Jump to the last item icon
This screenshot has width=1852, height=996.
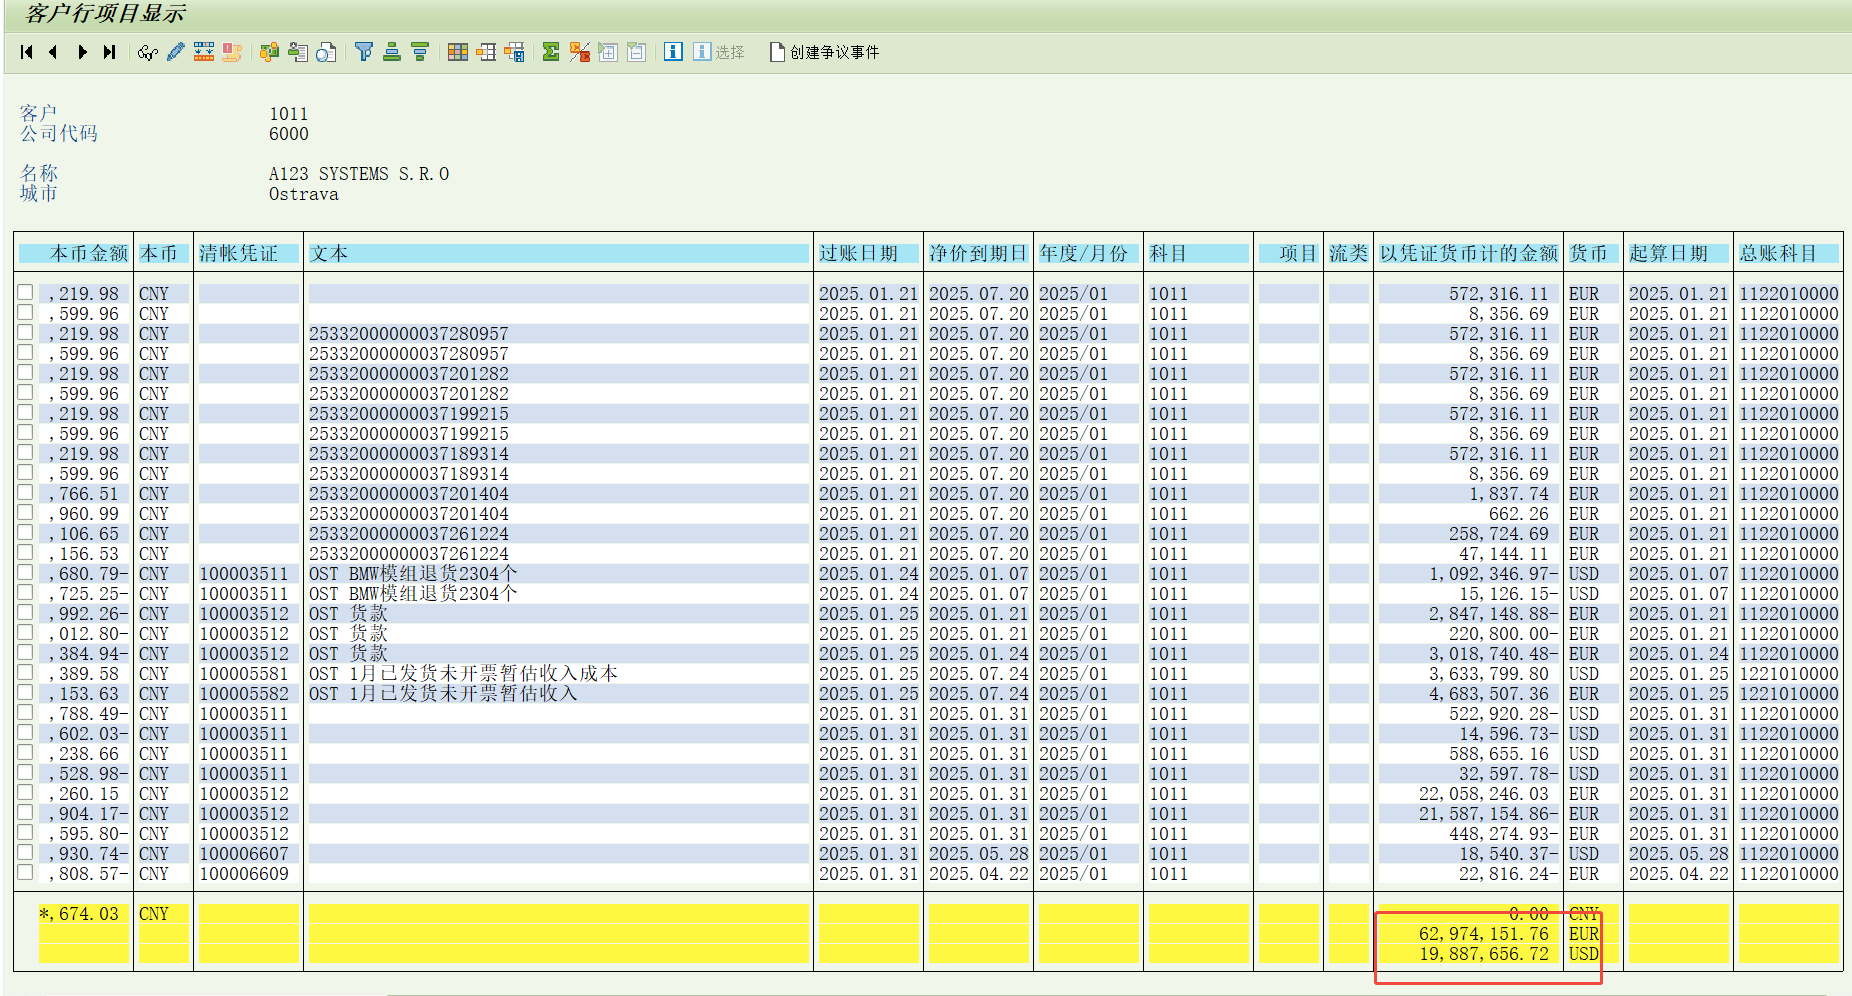[x=109, y=52]
